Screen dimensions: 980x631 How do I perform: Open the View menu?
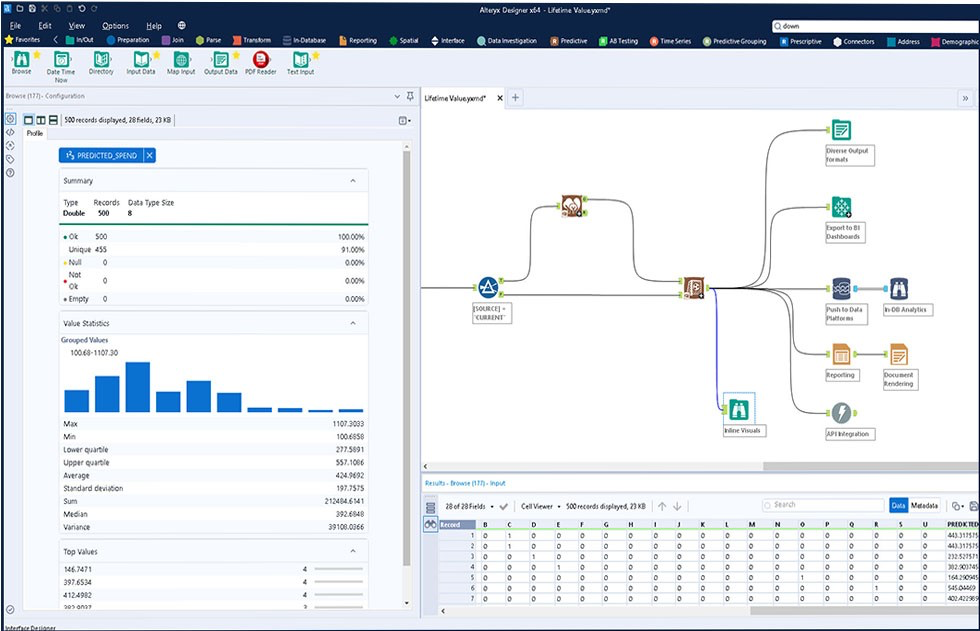pyautogui.click(x=77, y=26)
